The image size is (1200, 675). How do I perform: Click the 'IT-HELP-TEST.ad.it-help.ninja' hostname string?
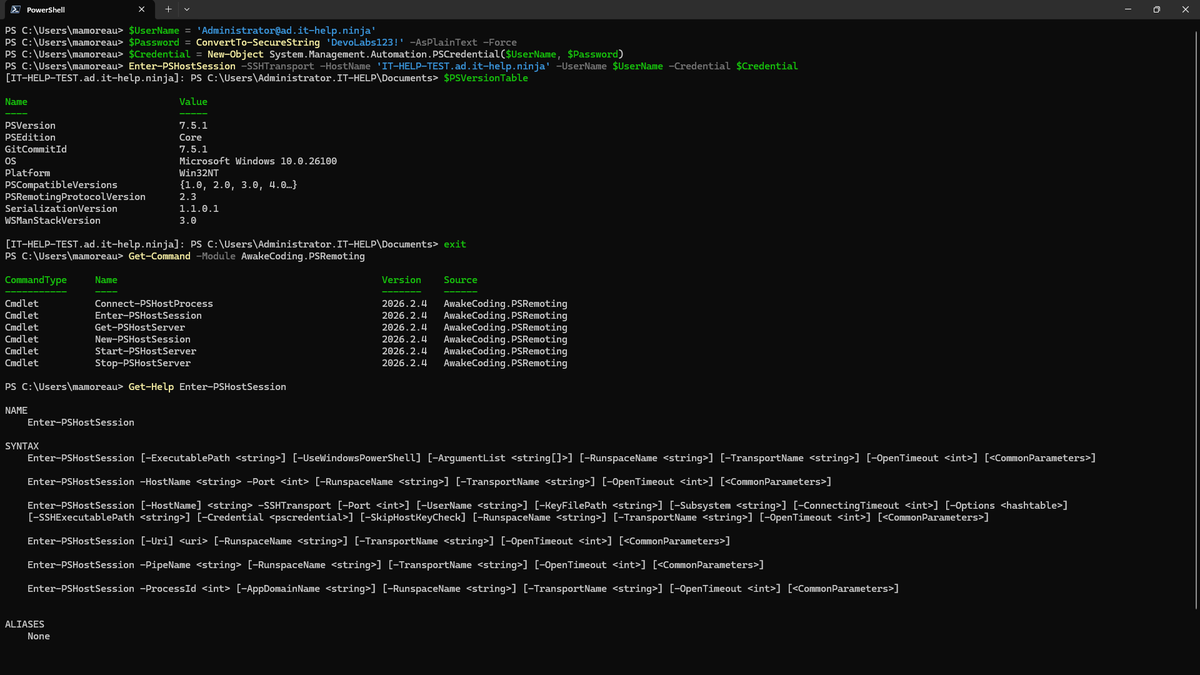[x=465, y=66]
